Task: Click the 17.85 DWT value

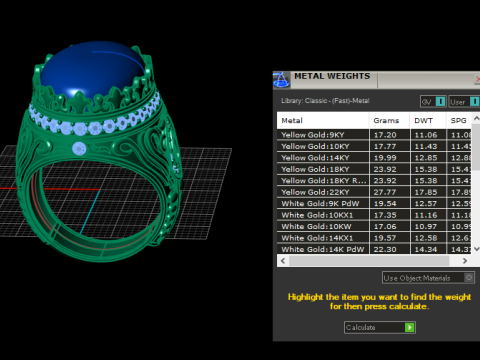Action: [426, 192]
